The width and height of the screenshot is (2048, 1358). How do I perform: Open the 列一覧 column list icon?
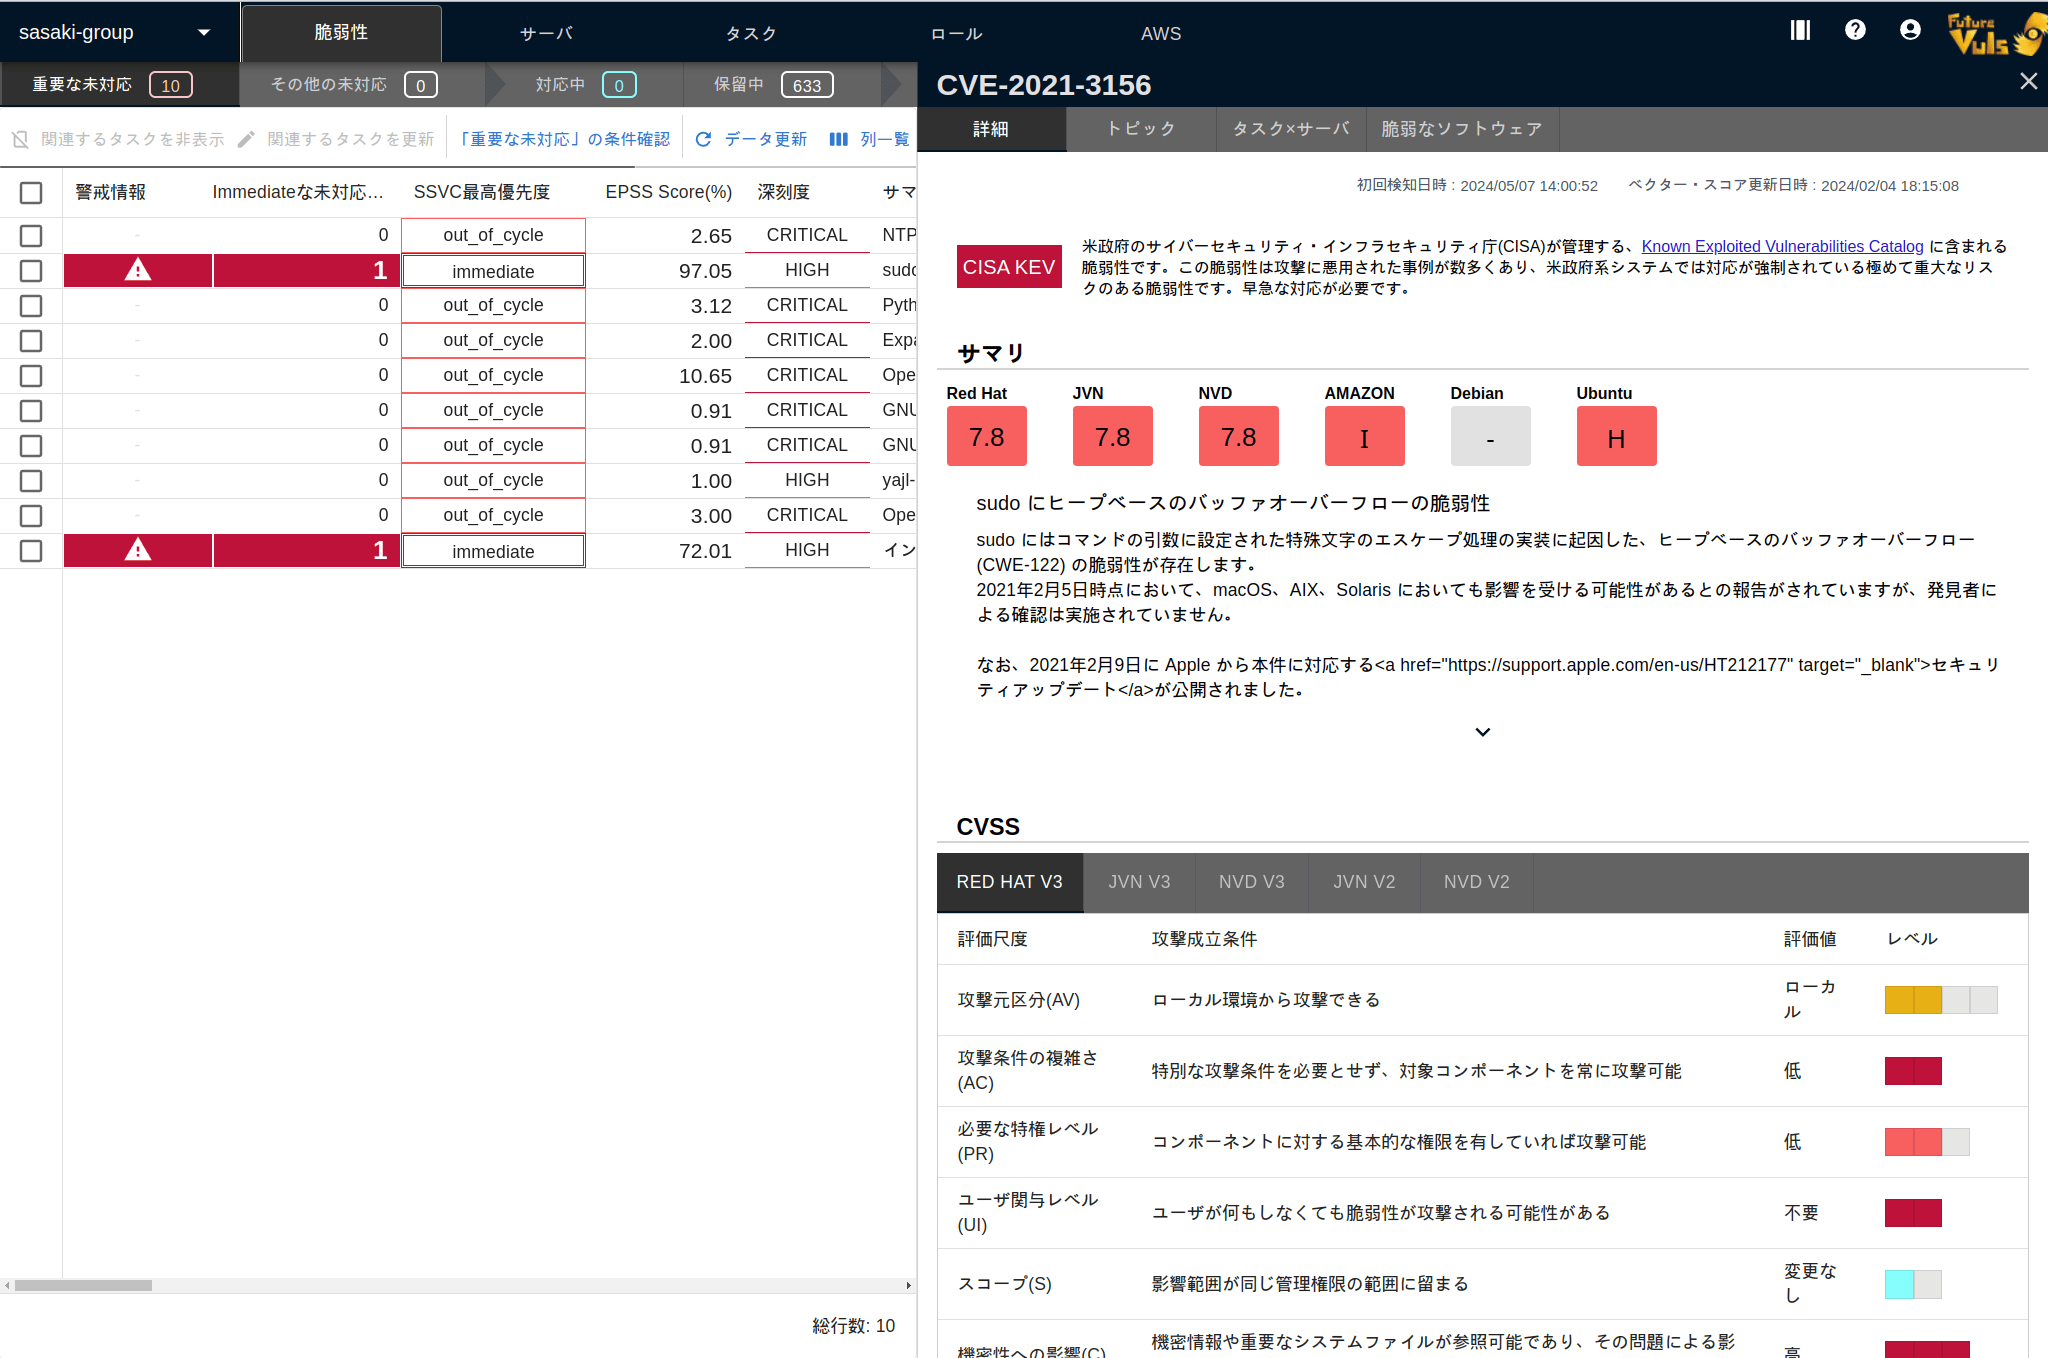[838, 139]
